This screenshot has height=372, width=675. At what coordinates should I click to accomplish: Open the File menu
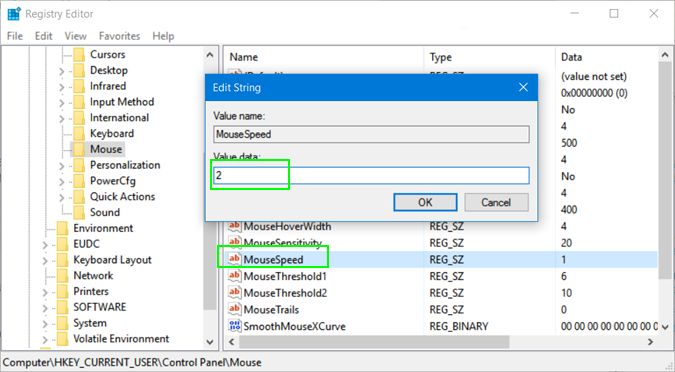click(x=15, y=36)
